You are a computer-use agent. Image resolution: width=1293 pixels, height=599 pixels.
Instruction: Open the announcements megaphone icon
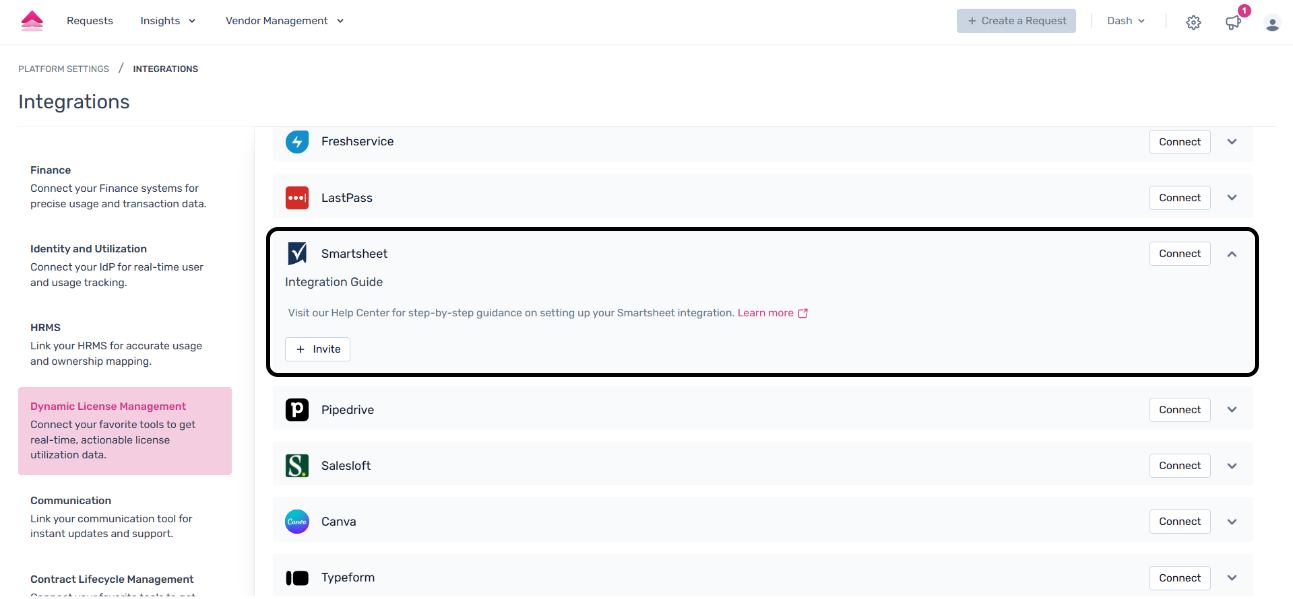click(x=1233, y=22)
